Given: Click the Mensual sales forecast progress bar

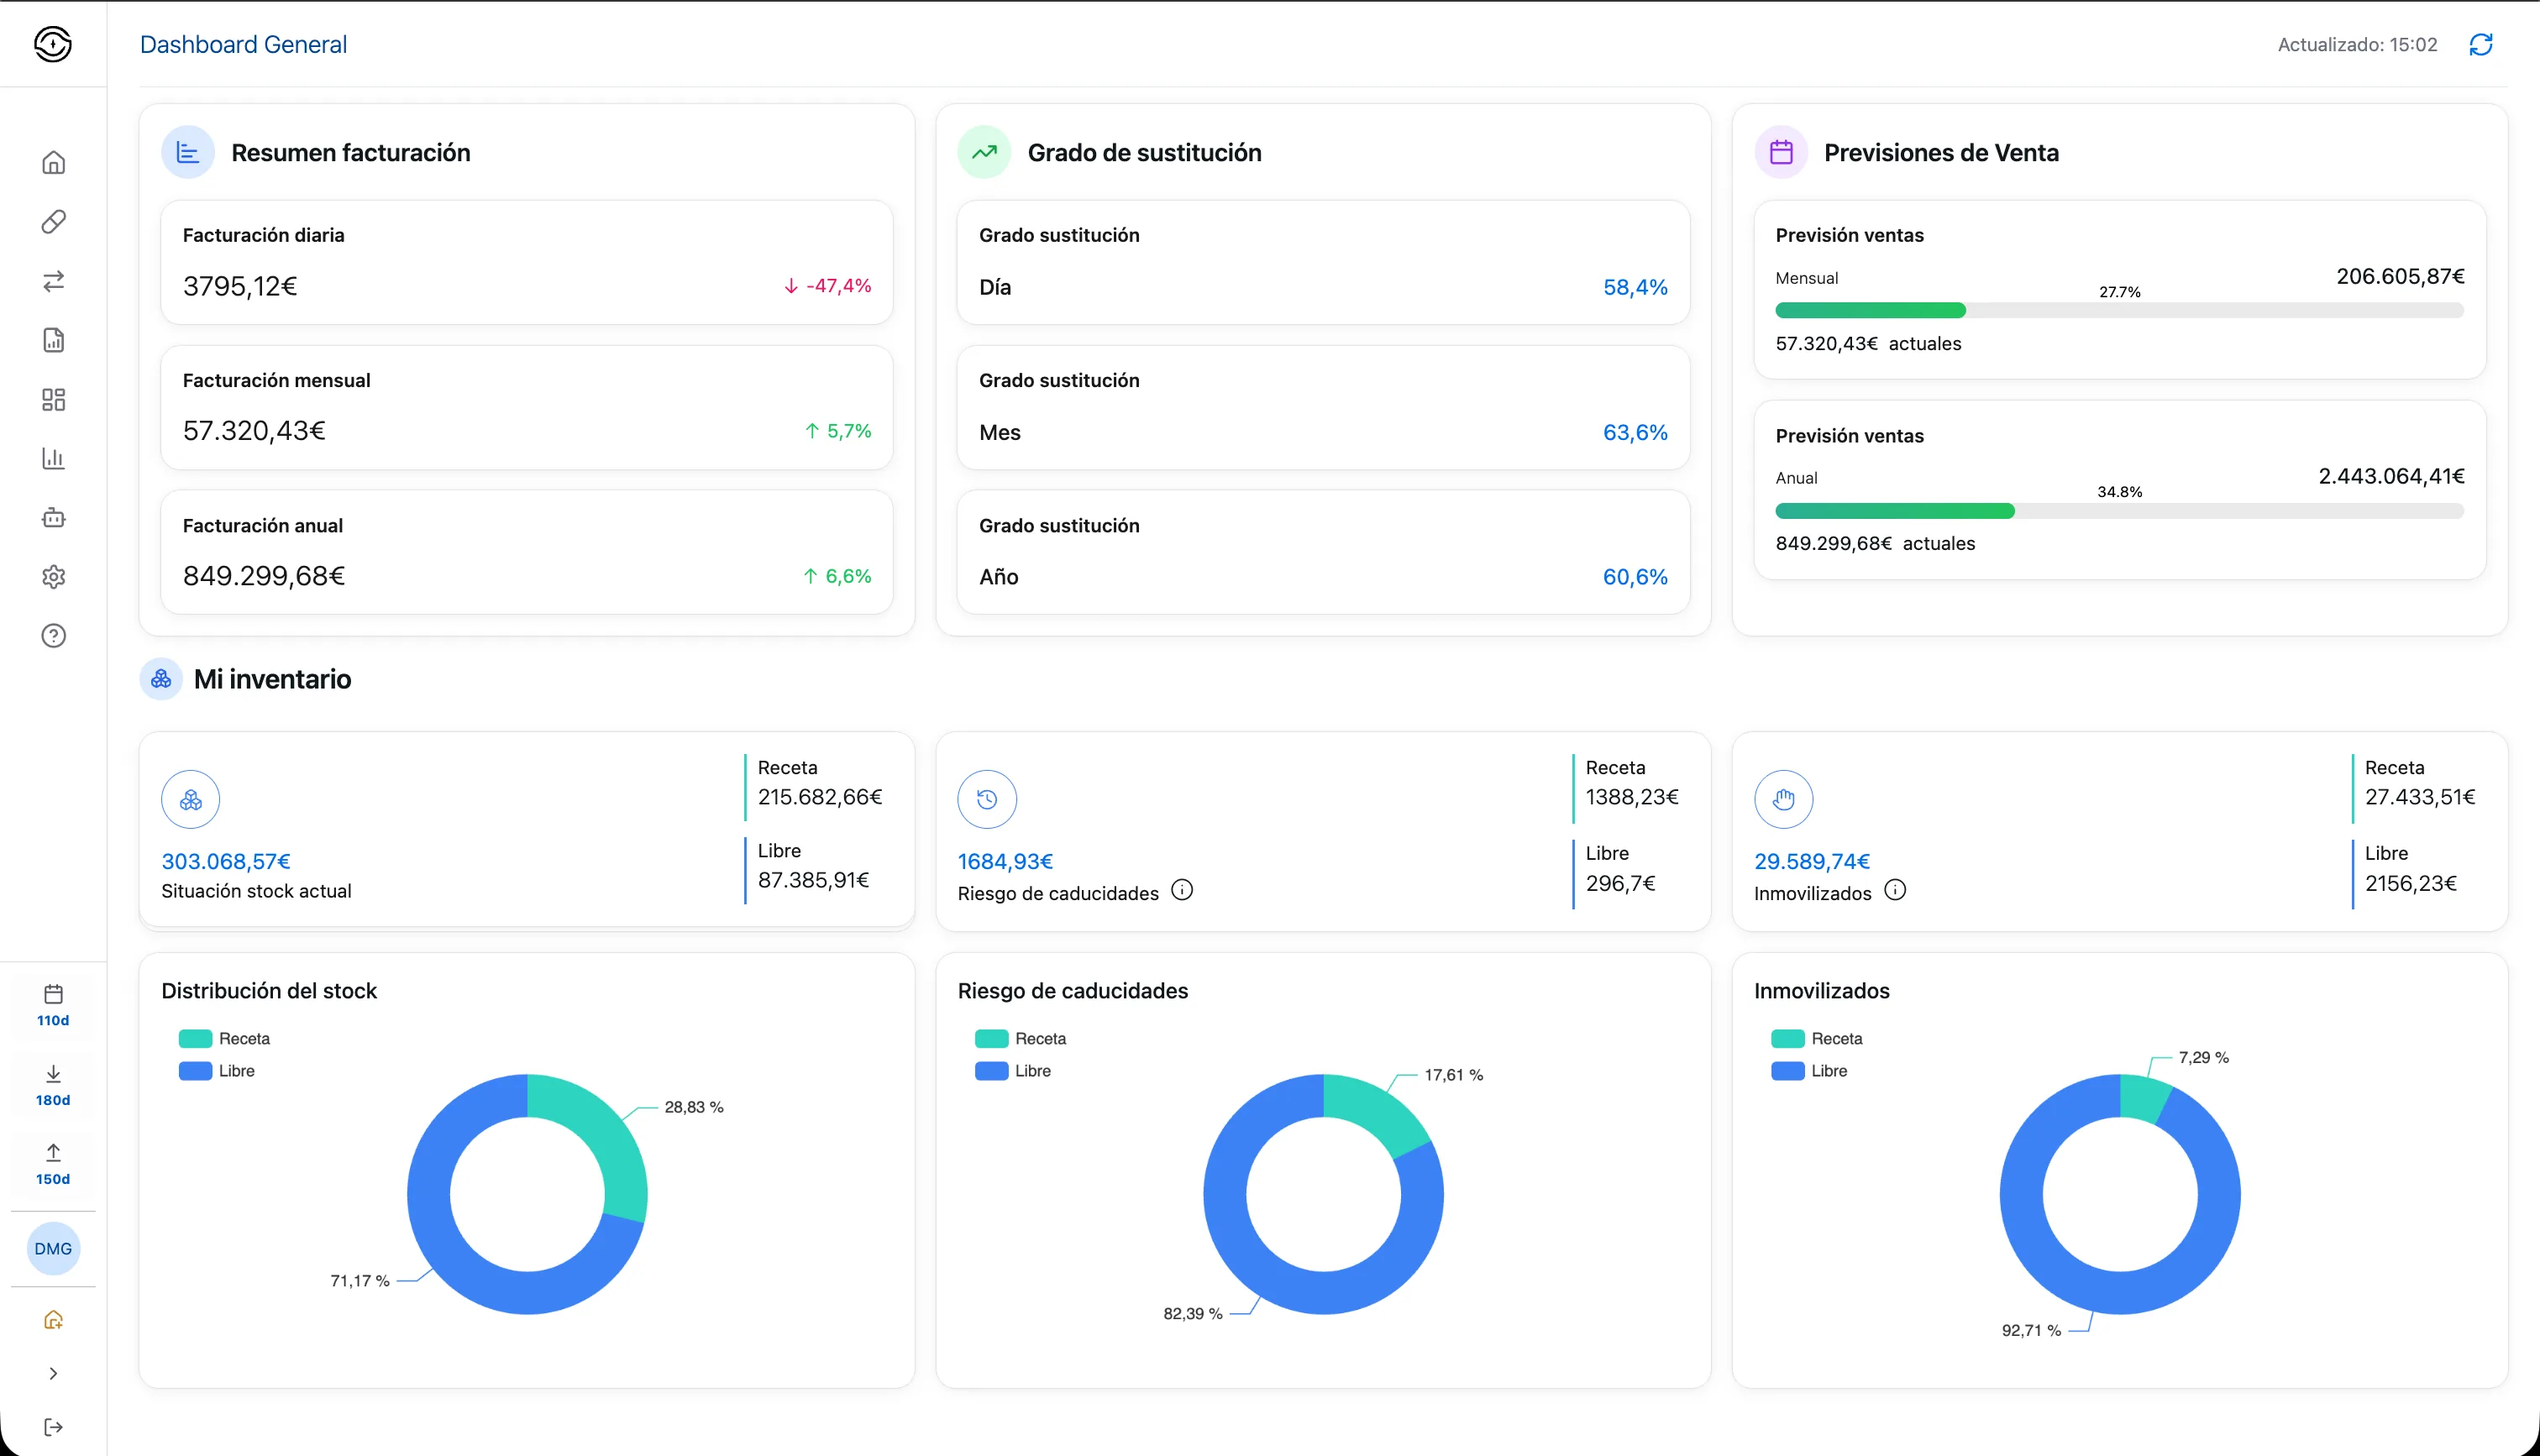Looking at the screenshot, I should (2119, 311).
